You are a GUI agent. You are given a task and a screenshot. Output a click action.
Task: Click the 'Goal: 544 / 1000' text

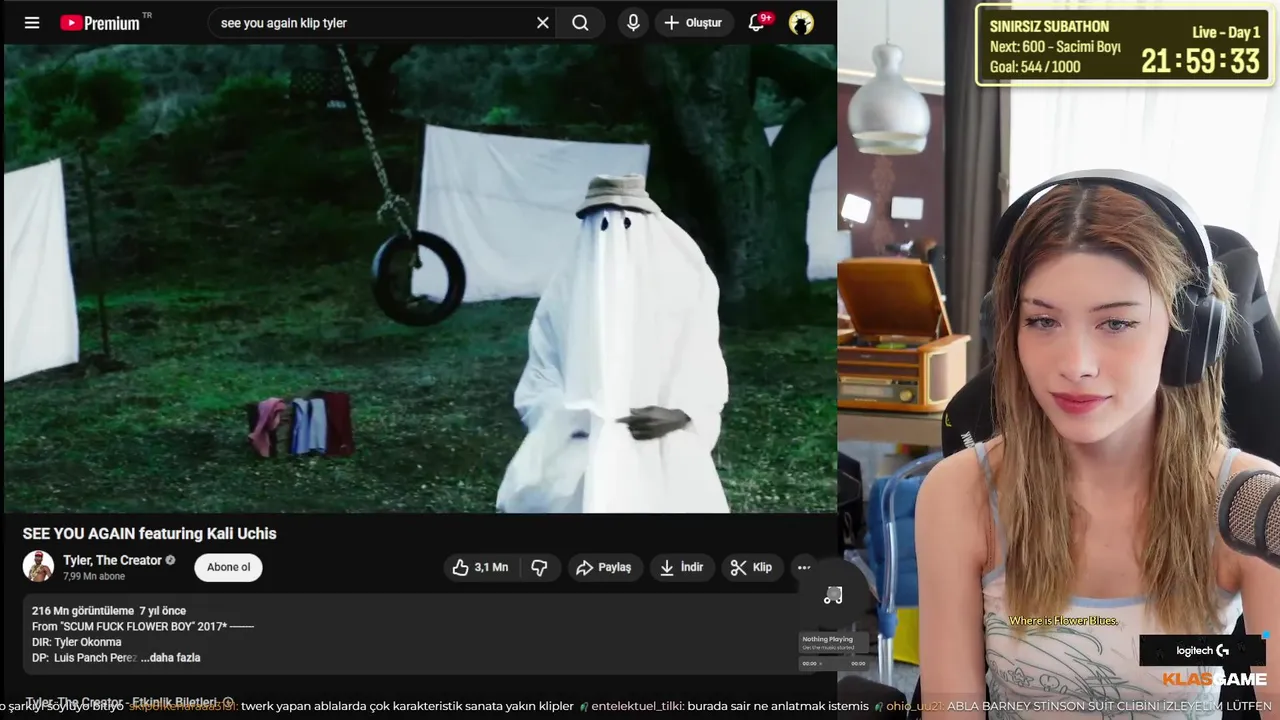1035,67
